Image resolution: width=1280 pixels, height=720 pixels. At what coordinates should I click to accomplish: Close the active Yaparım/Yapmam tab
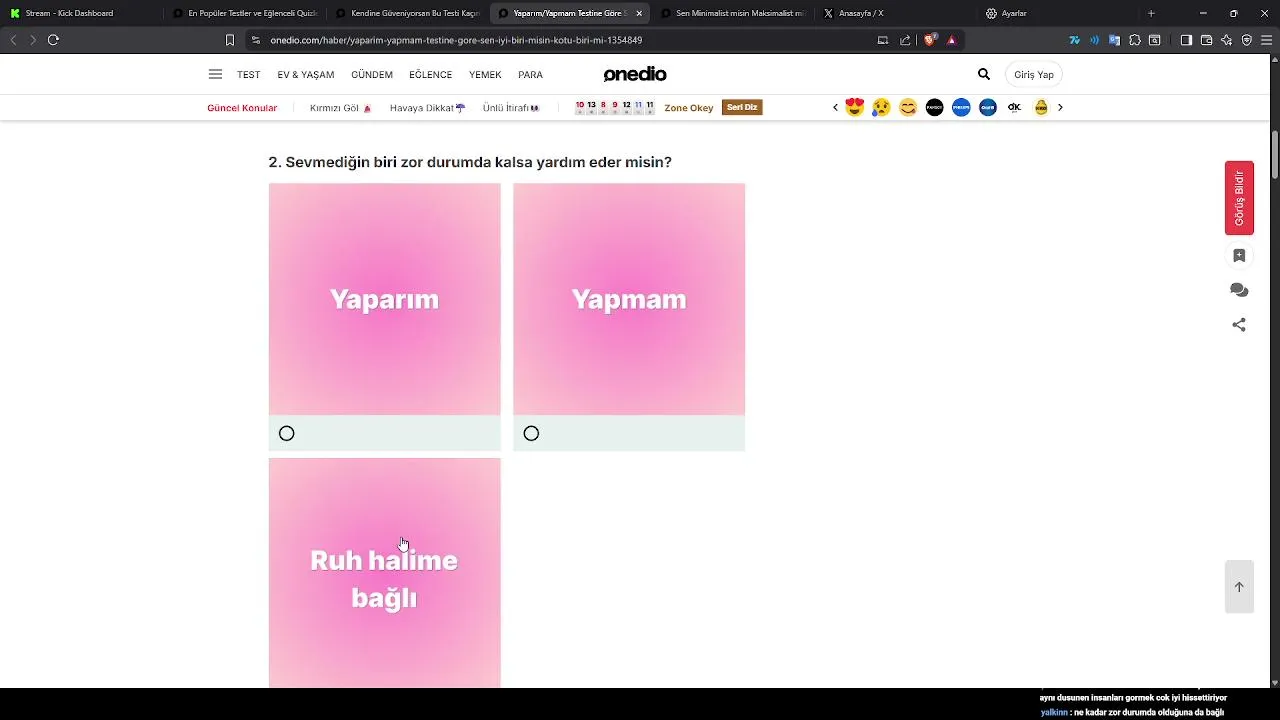639,13
